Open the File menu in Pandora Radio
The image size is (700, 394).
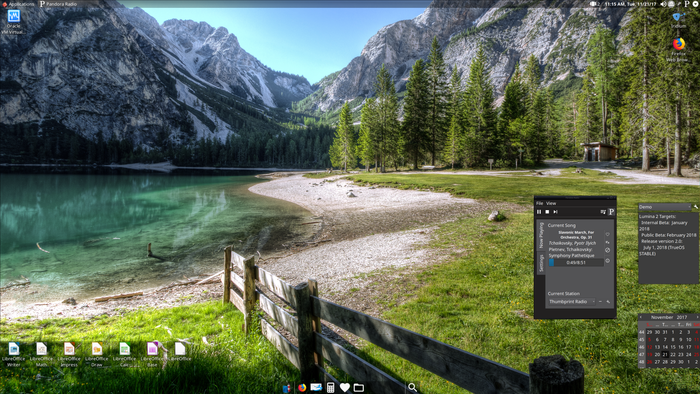coord(539,203)
